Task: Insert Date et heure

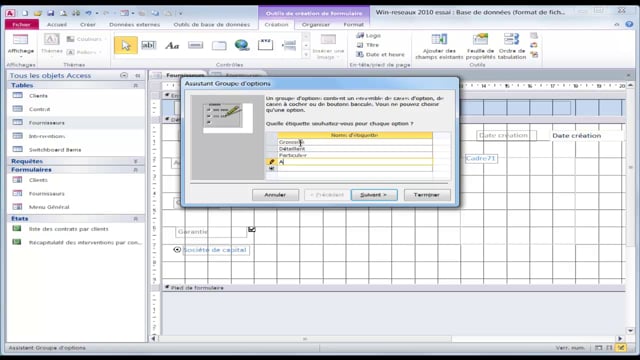Action: pos(380,54)
